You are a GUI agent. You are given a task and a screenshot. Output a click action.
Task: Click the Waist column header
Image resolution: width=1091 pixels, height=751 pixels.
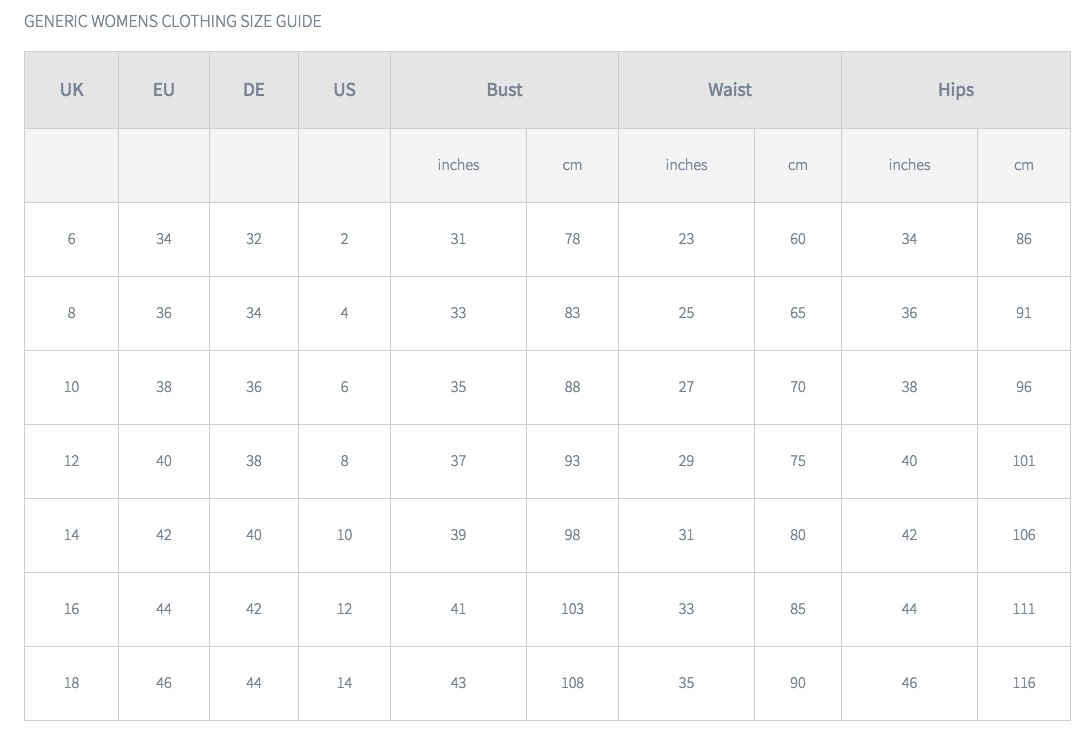tap(730, 90)
